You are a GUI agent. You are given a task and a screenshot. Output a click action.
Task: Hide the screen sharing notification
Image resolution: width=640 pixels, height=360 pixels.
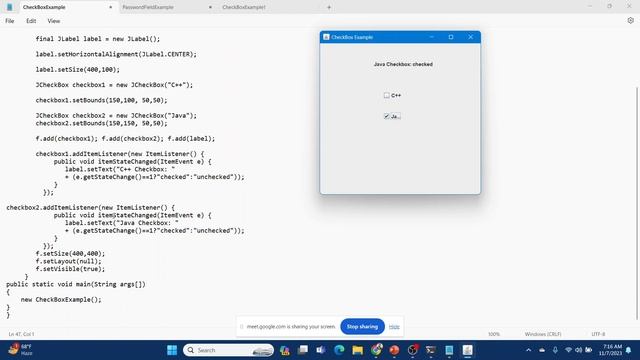pyautogui.click(x=394, y=327)
